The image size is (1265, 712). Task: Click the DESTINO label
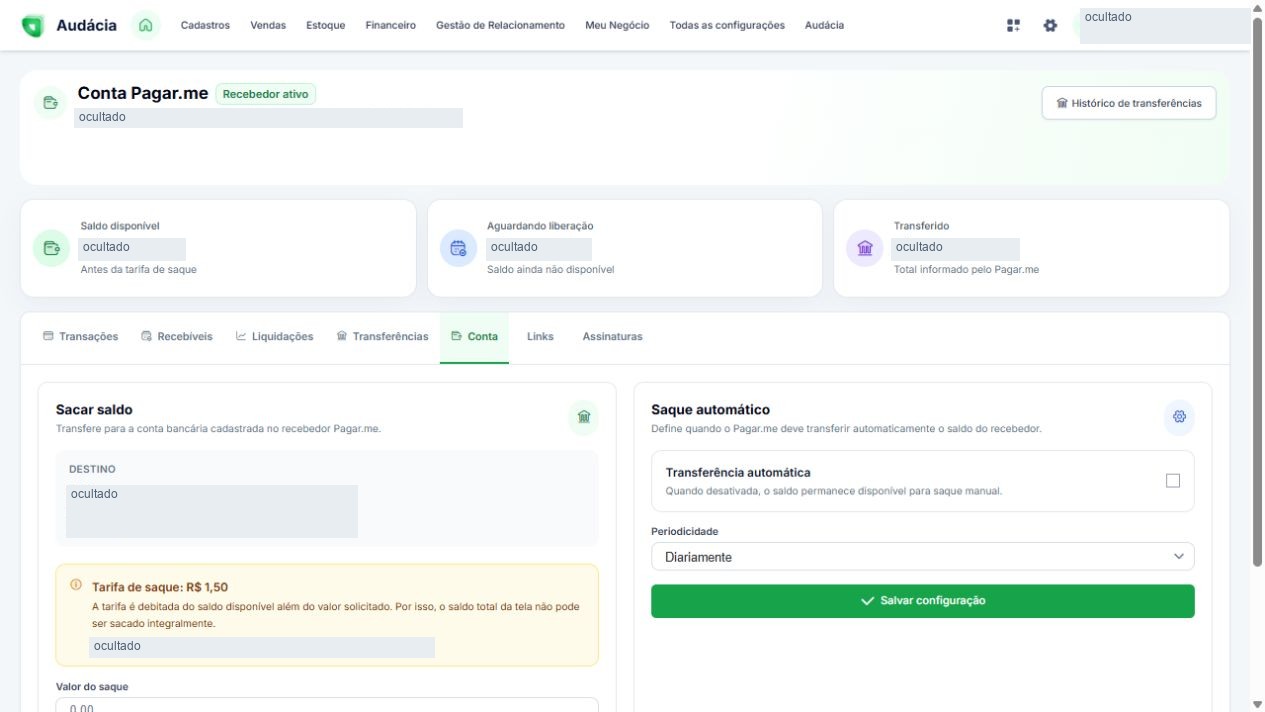pos(92,469)
